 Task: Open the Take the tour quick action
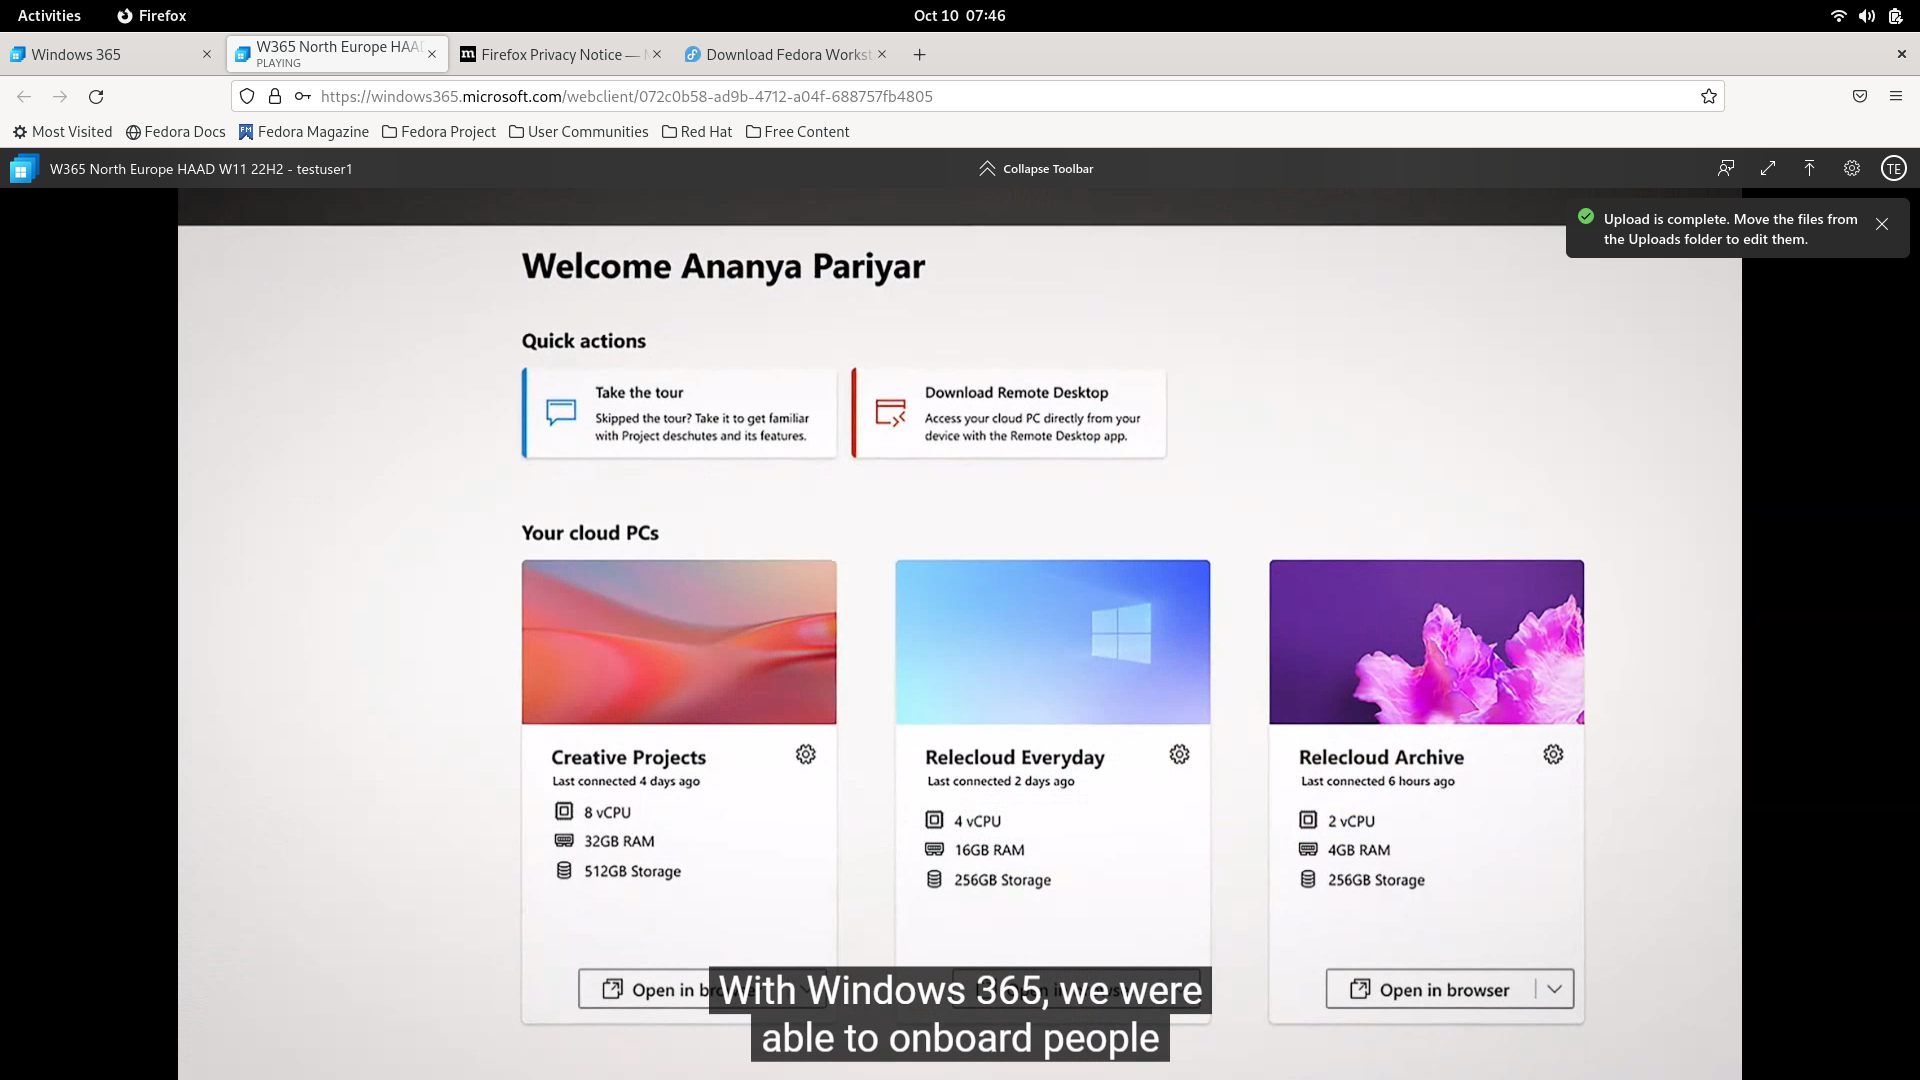point(679,413)
